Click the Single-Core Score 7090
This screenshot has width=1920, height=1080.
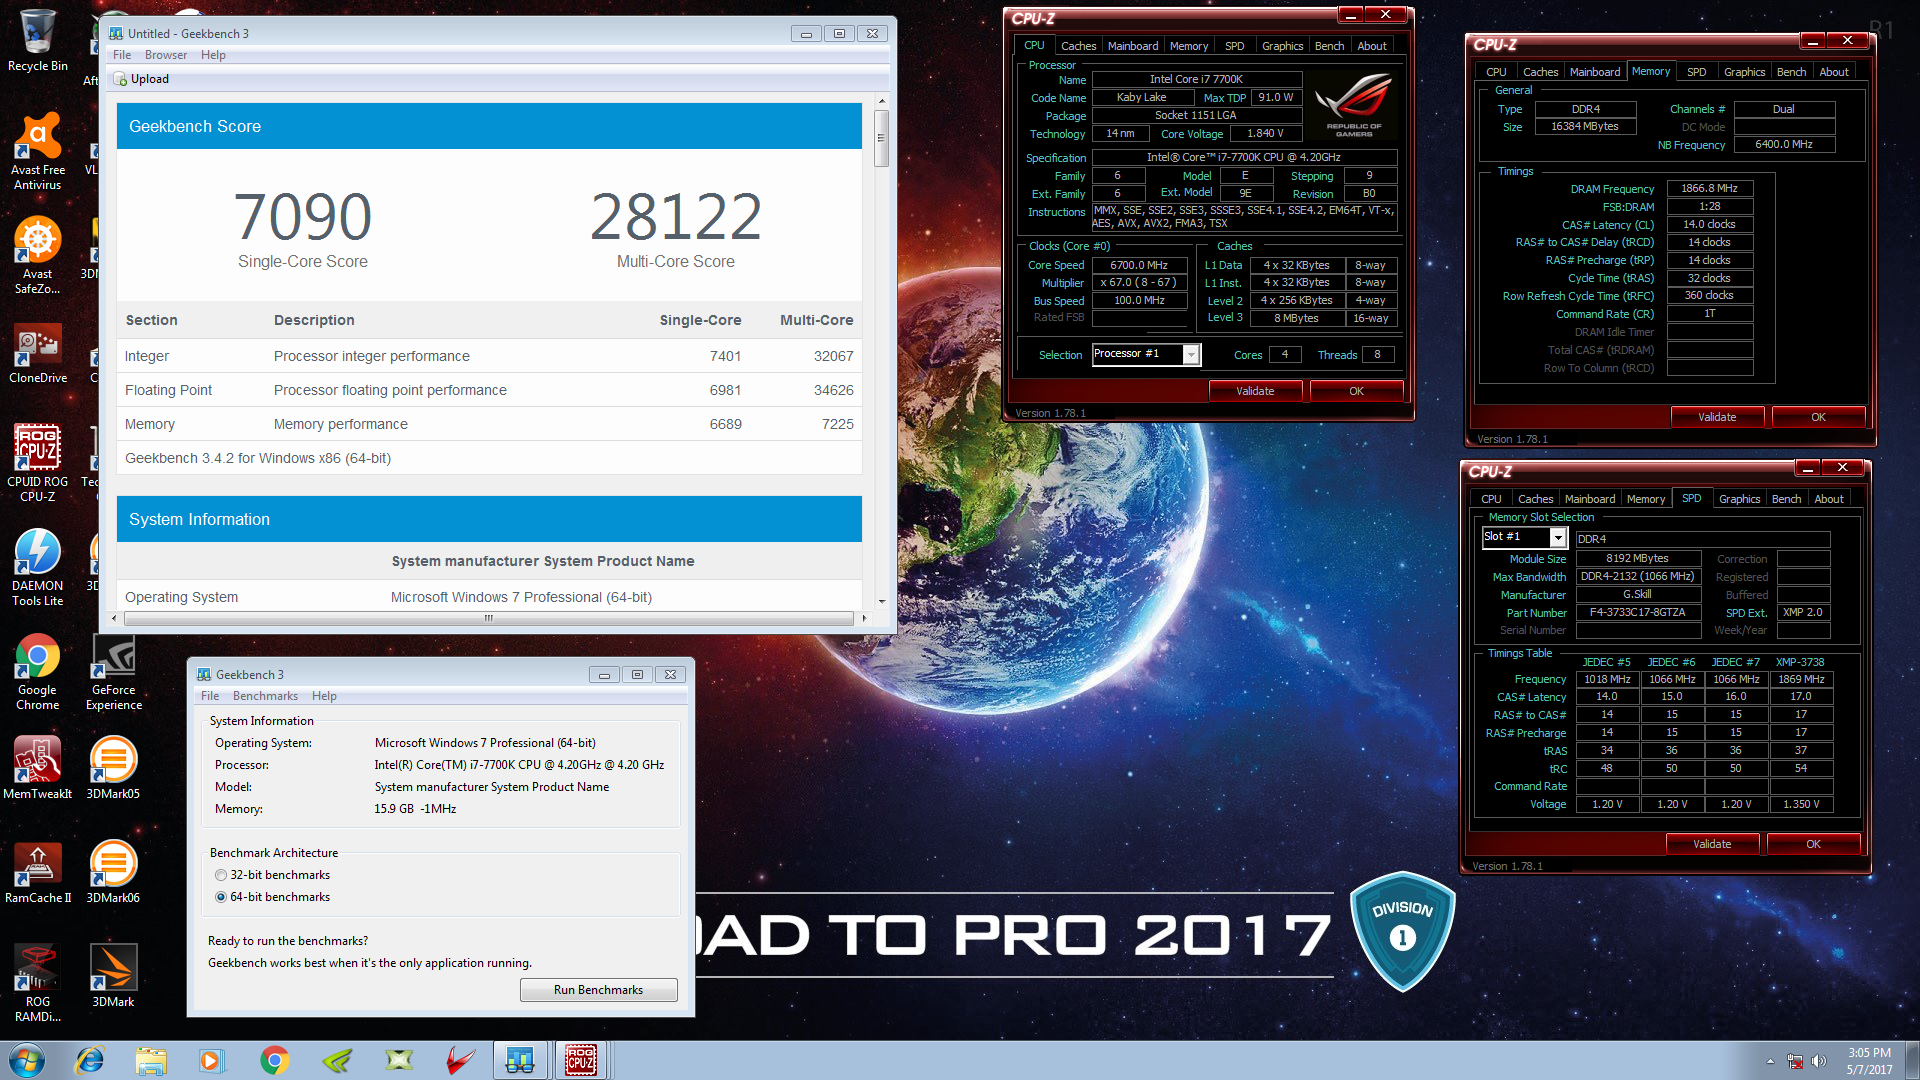click(x=302, y=217)
